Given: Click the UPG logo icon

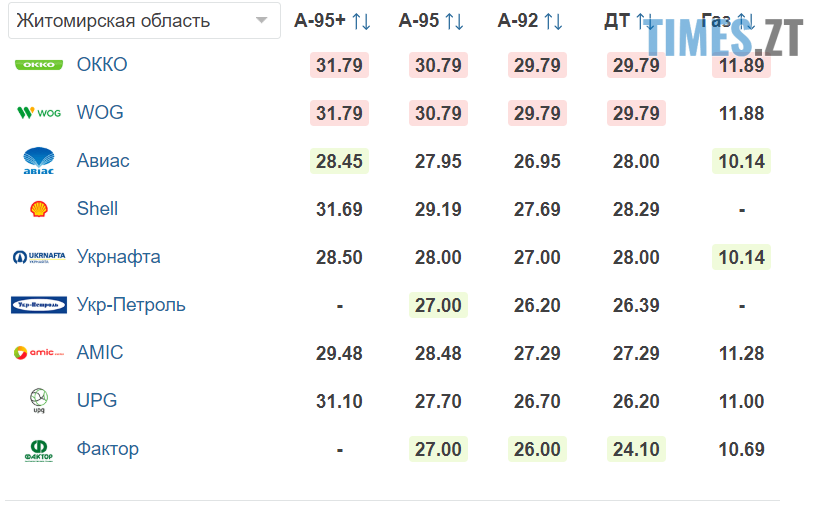Looking at the screenshot, I should coord(39,401).
